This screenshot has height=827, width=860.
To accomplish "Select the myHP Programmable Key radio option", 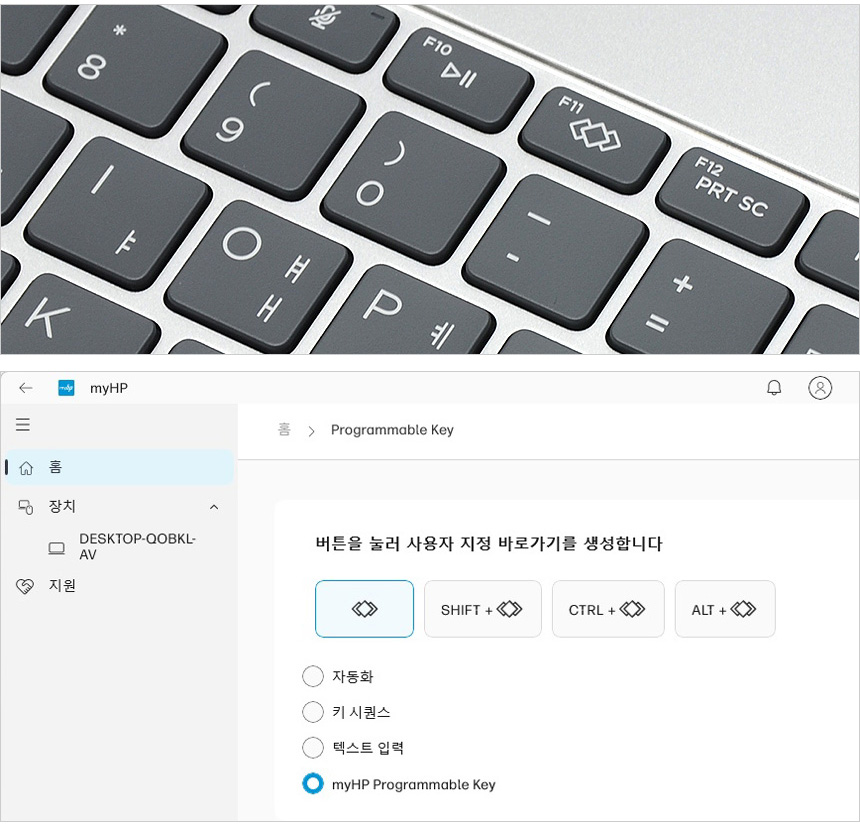I will pos(313,784).
